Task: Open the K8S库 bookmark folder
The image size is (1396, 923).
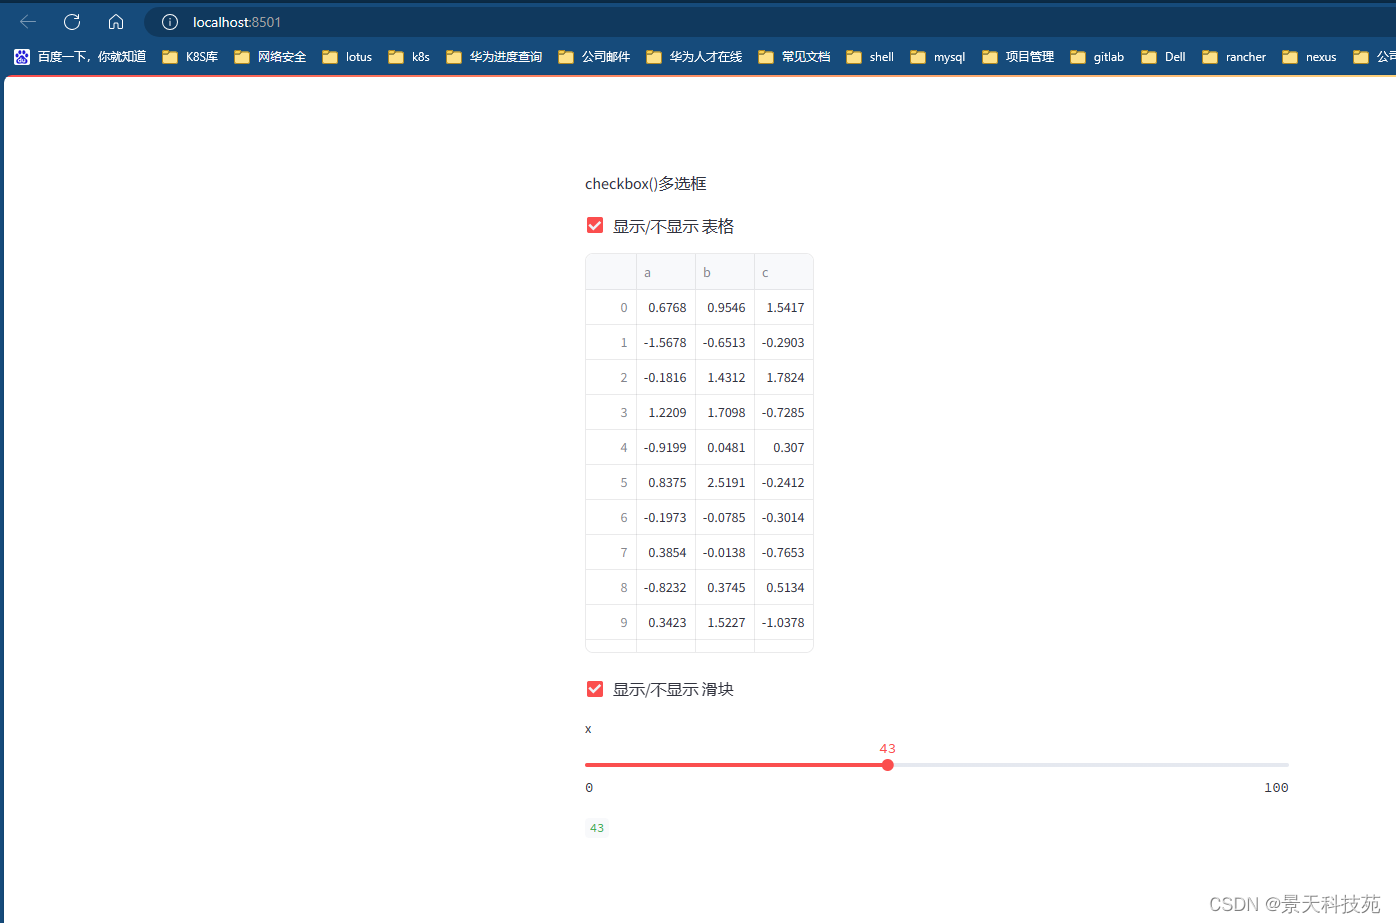Action: click(190, 57)
